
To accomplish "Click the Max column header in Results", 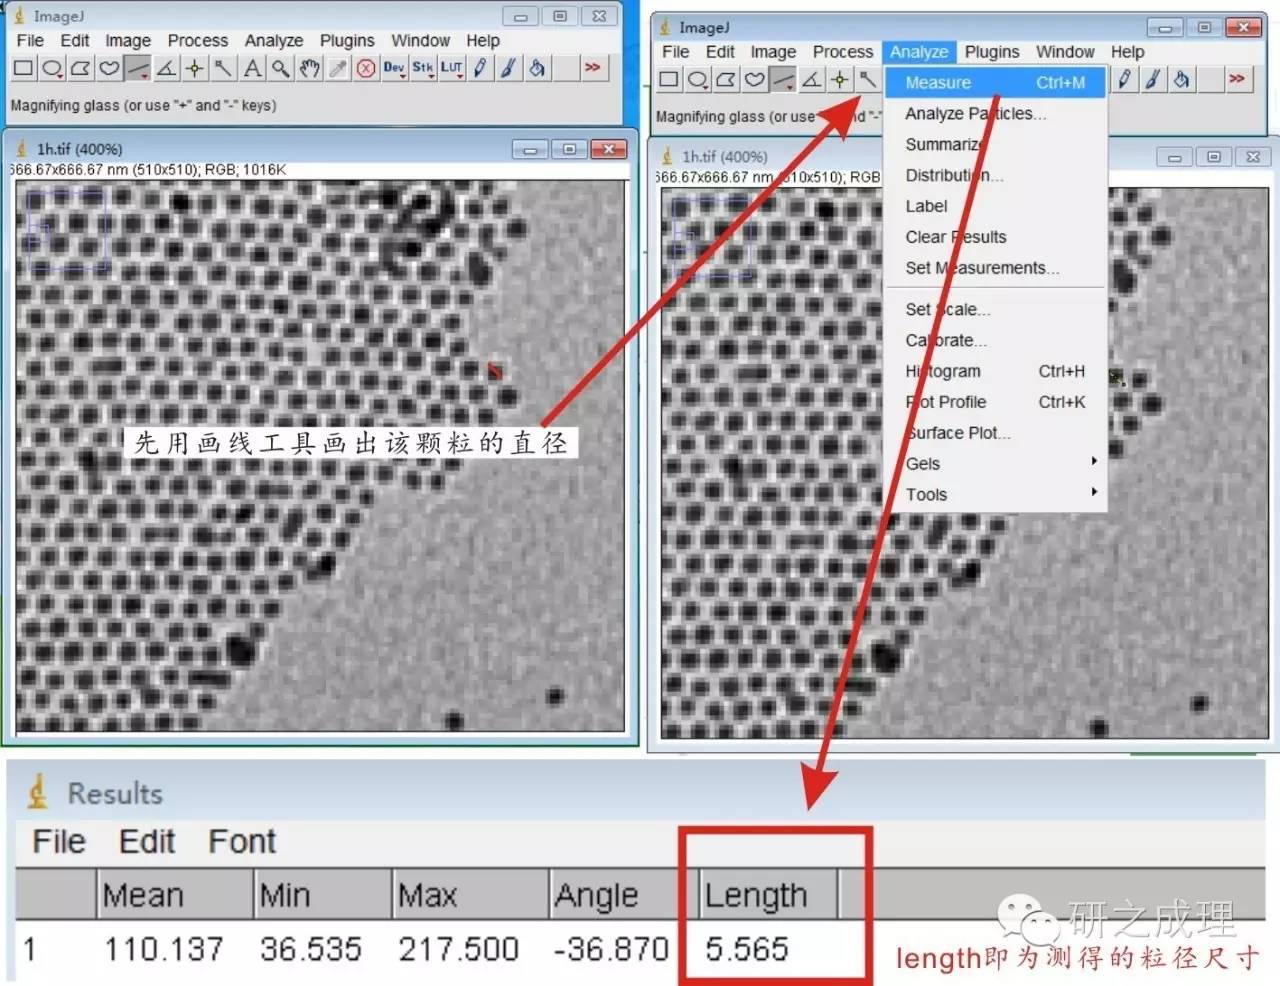I will tap(471, 895).
